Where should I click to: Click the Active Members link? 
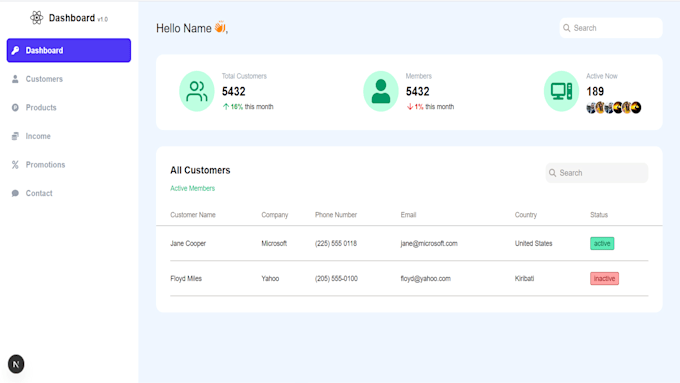(x=193, y=188)
